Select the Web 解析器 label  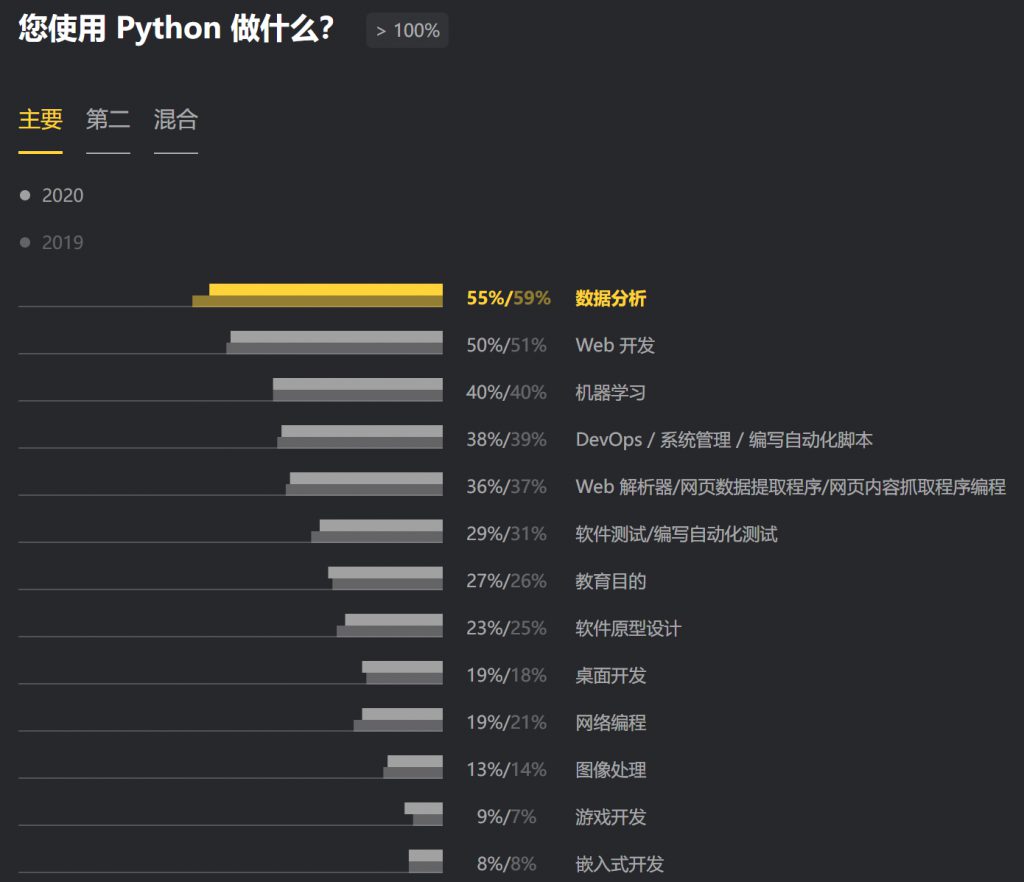(x=790, y=487)
